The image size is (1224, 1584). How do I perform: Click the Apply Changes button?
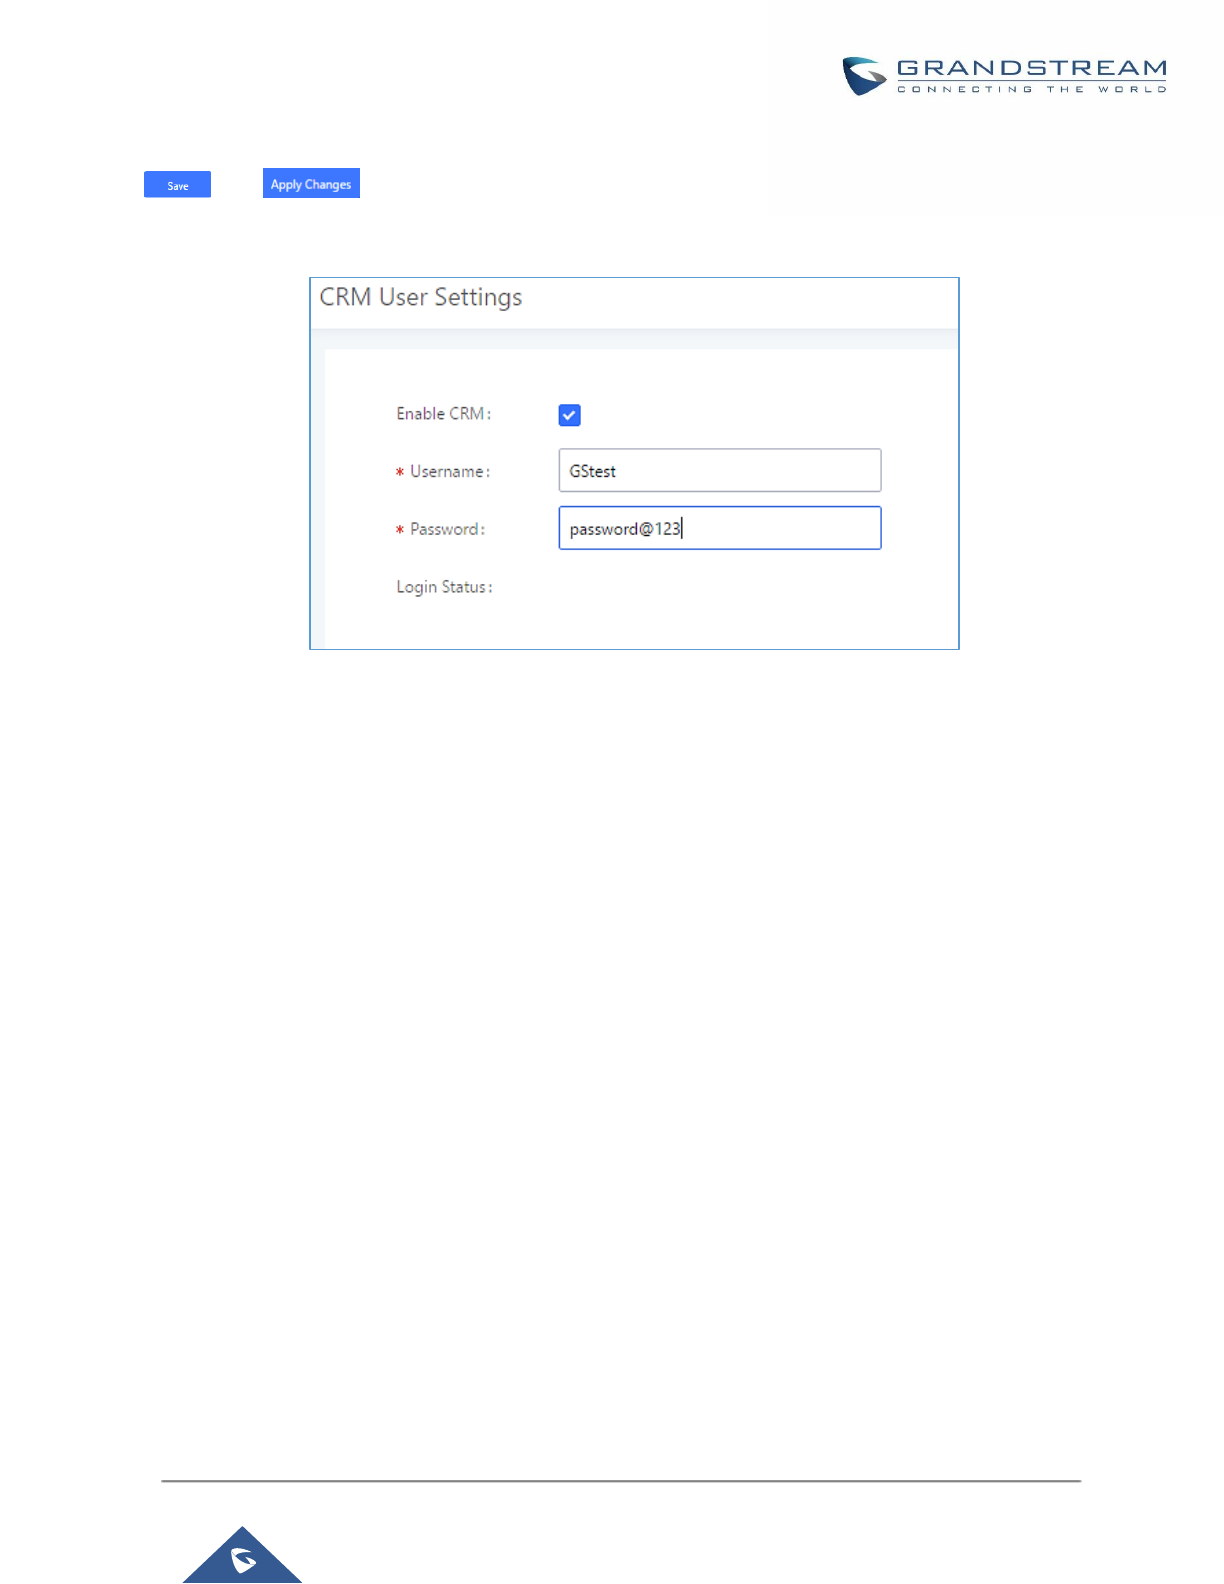(311, 183)
